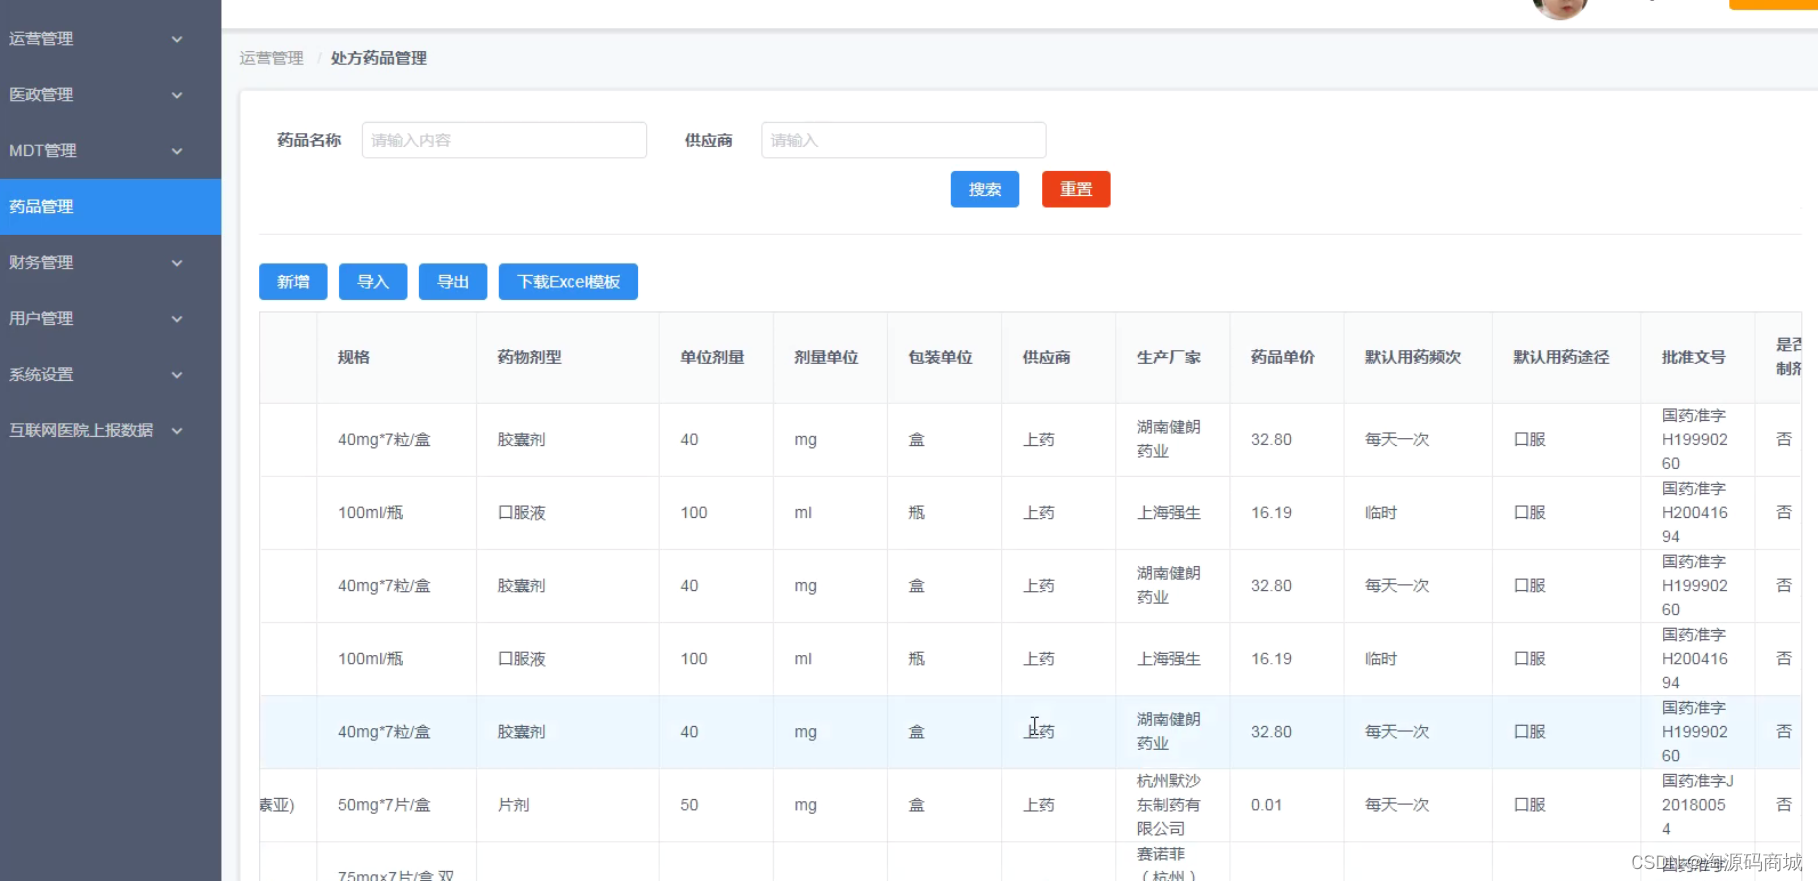Expand the MDT管理 menu chevron
Screen dimensions: 1818x881
(x=177, y=151)
